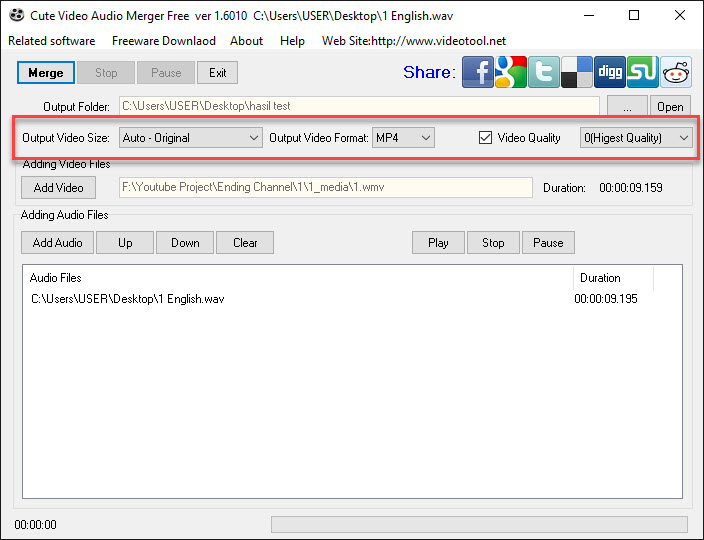Click the Output Folder path field

359,106
